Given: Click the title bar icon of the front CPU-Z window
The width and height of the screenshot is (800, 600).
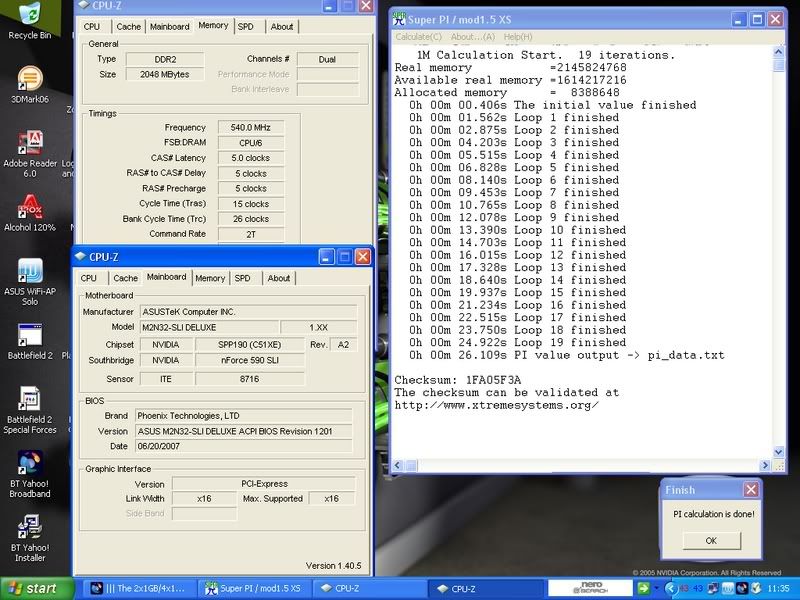Looking at the screenshot, I should [x=81, y=256].
